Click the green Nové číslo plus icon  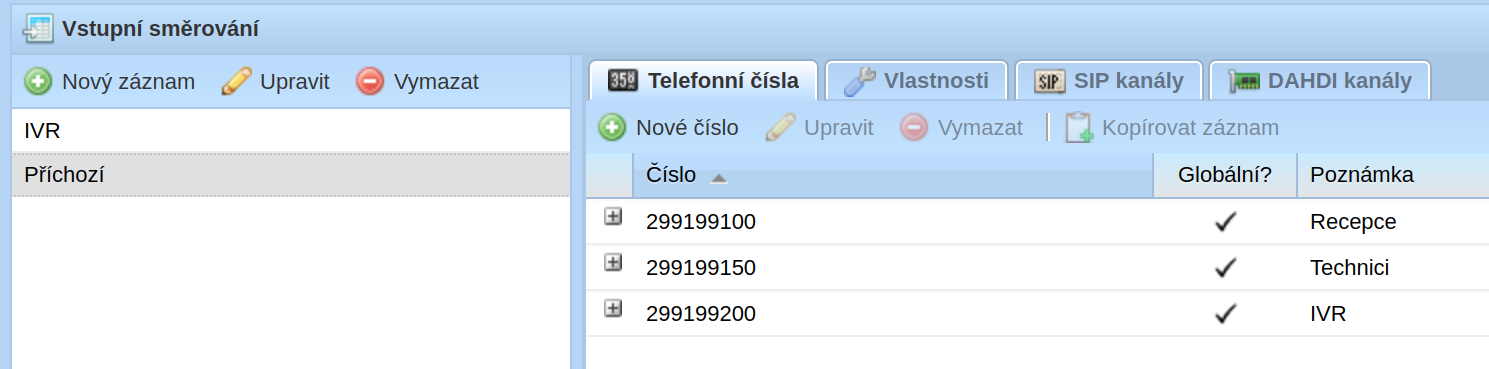click(x=612, y=128)
